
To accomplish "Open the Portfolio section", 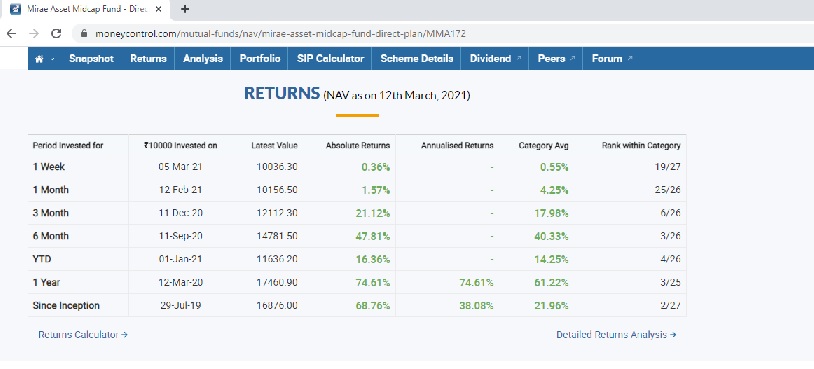I will click(x=260, y=59).
